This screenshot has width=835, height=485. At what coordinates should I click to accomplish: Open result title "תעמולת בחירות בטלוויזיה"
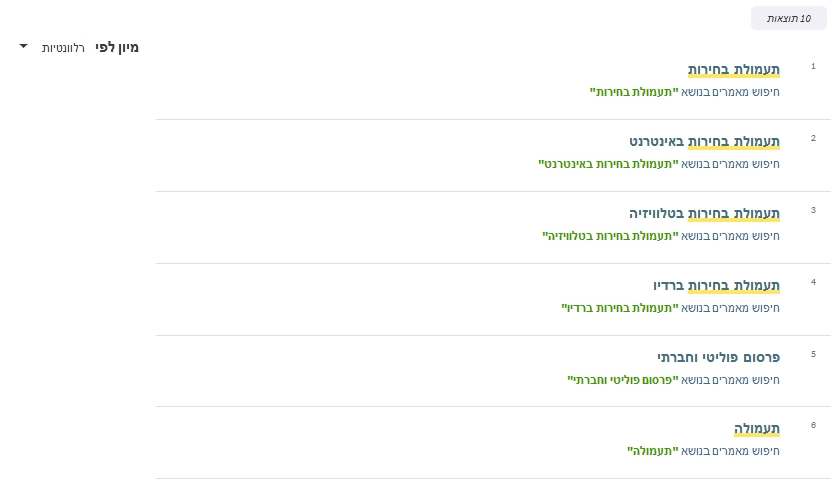tap(704, 213)
